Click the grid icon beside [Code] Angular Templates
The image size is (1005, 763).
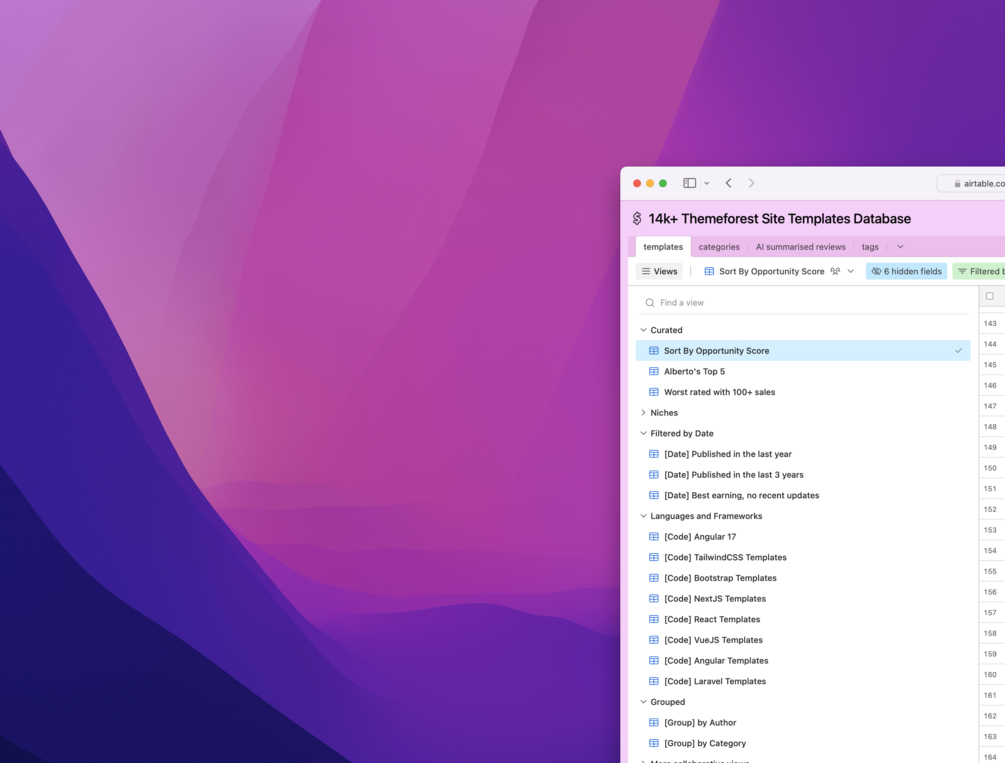pos(654,660)
